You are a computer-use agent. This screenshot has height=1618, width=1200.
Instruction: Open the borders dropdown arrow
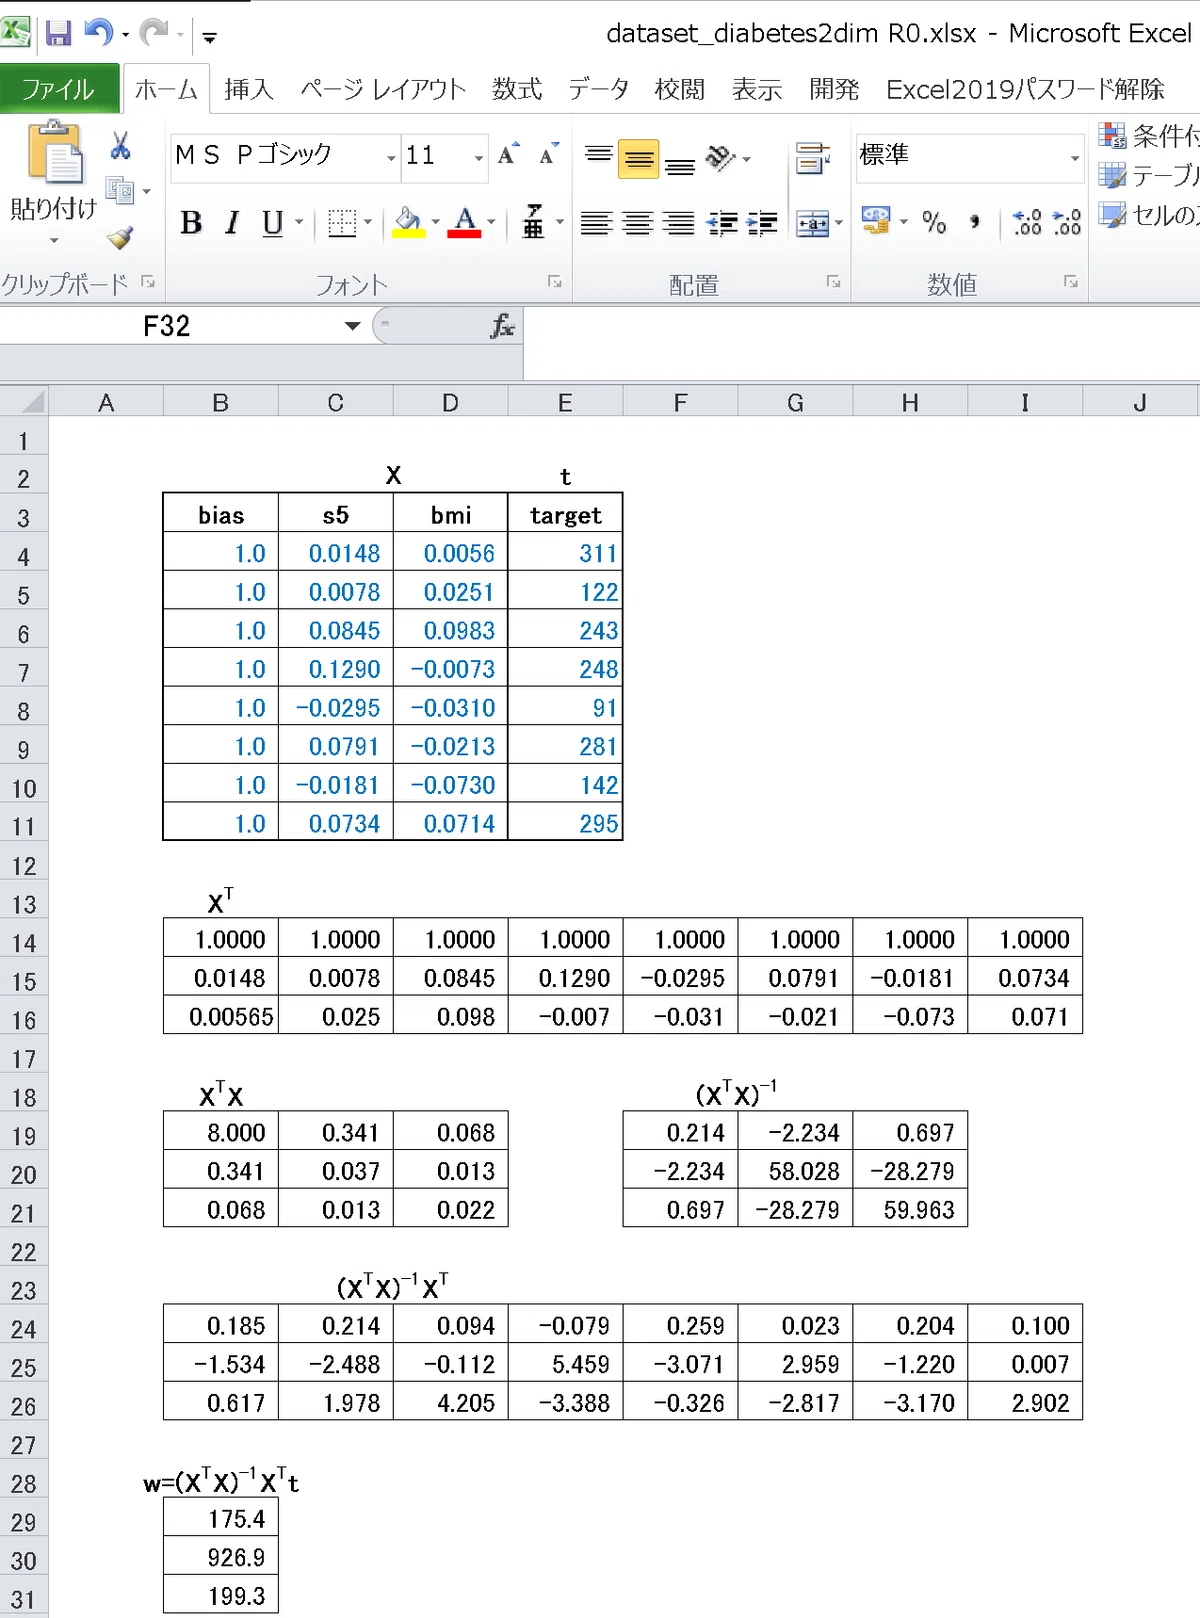point(368,222)
